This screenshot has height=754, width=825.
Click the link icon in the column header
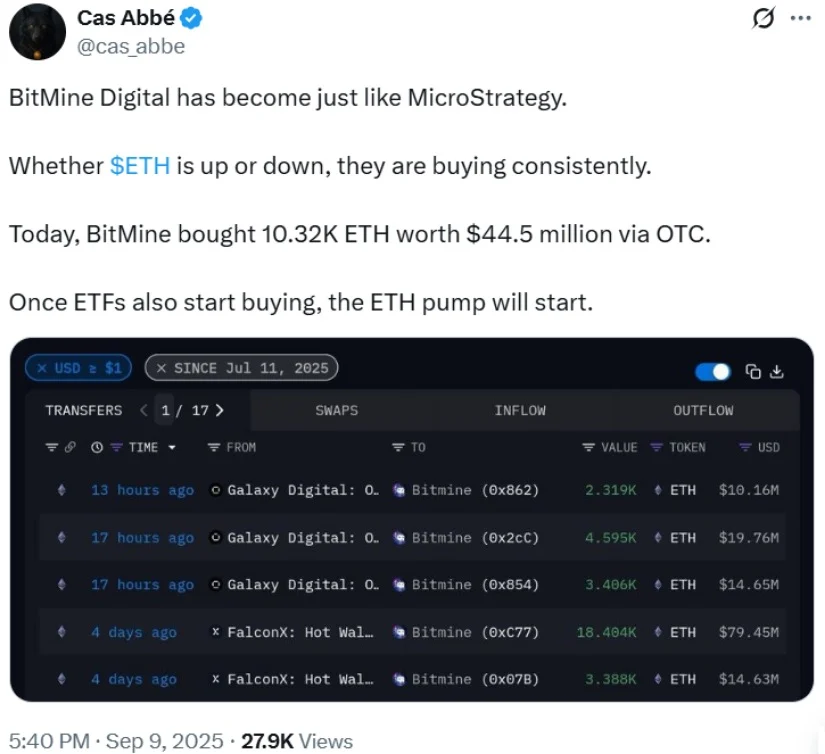(70, 448)
